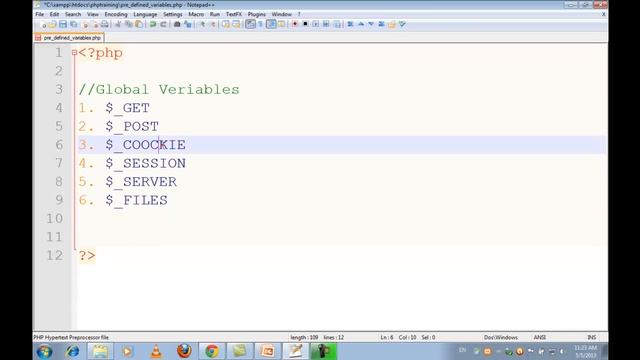Screen dimensions: 640x360
Task: Redo the edit from the toolbar
Action: point(163,24)
